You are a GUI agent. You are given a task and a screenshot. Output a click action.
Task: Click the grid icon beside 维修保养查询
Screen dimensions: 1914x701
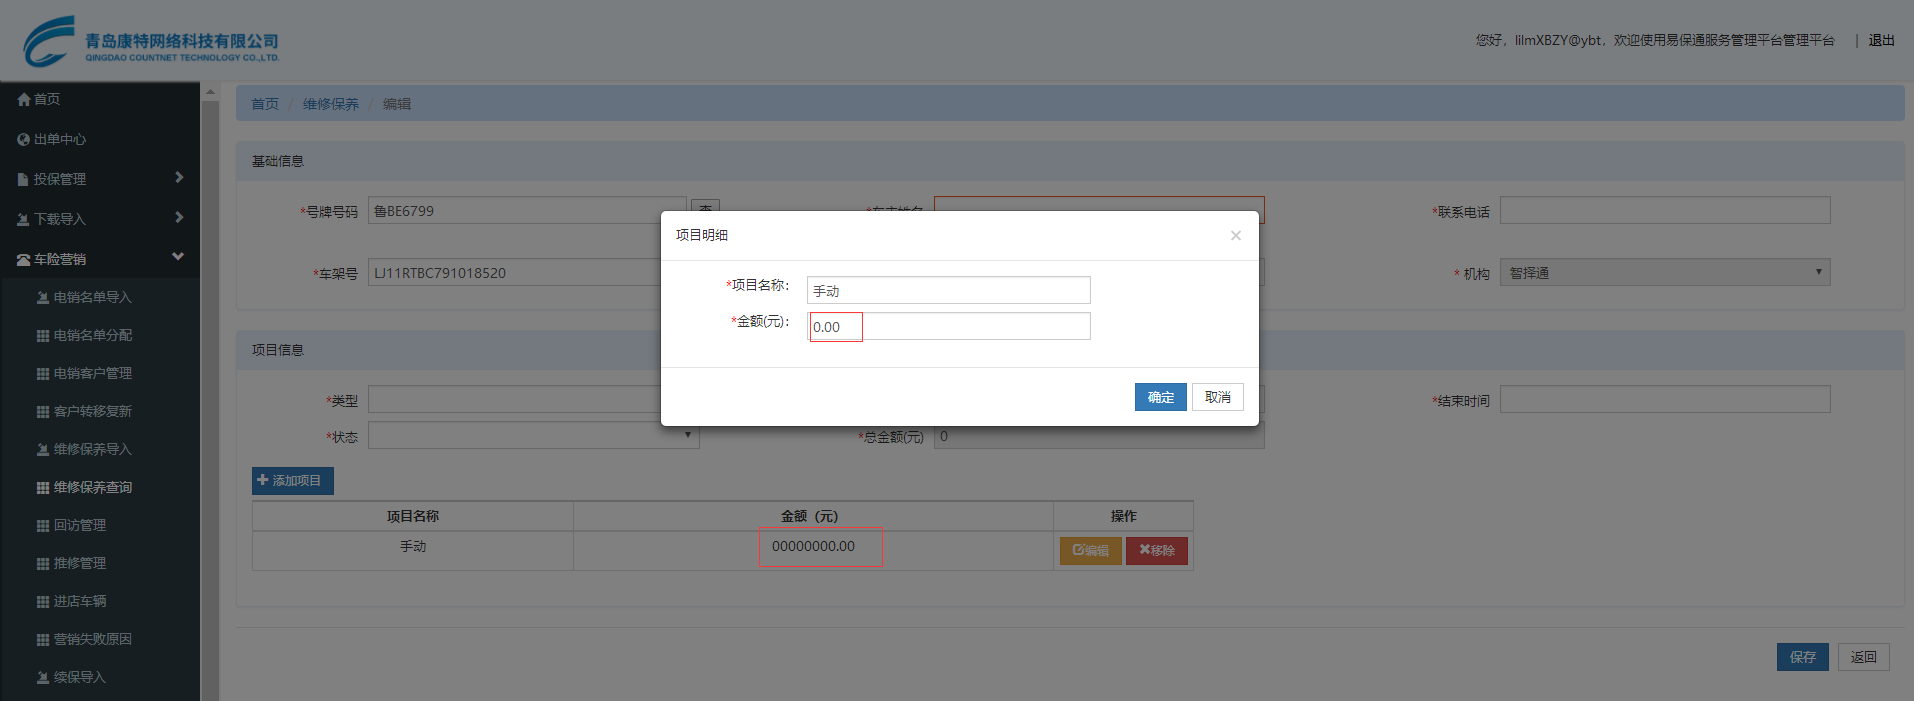[x=43, y=488]
